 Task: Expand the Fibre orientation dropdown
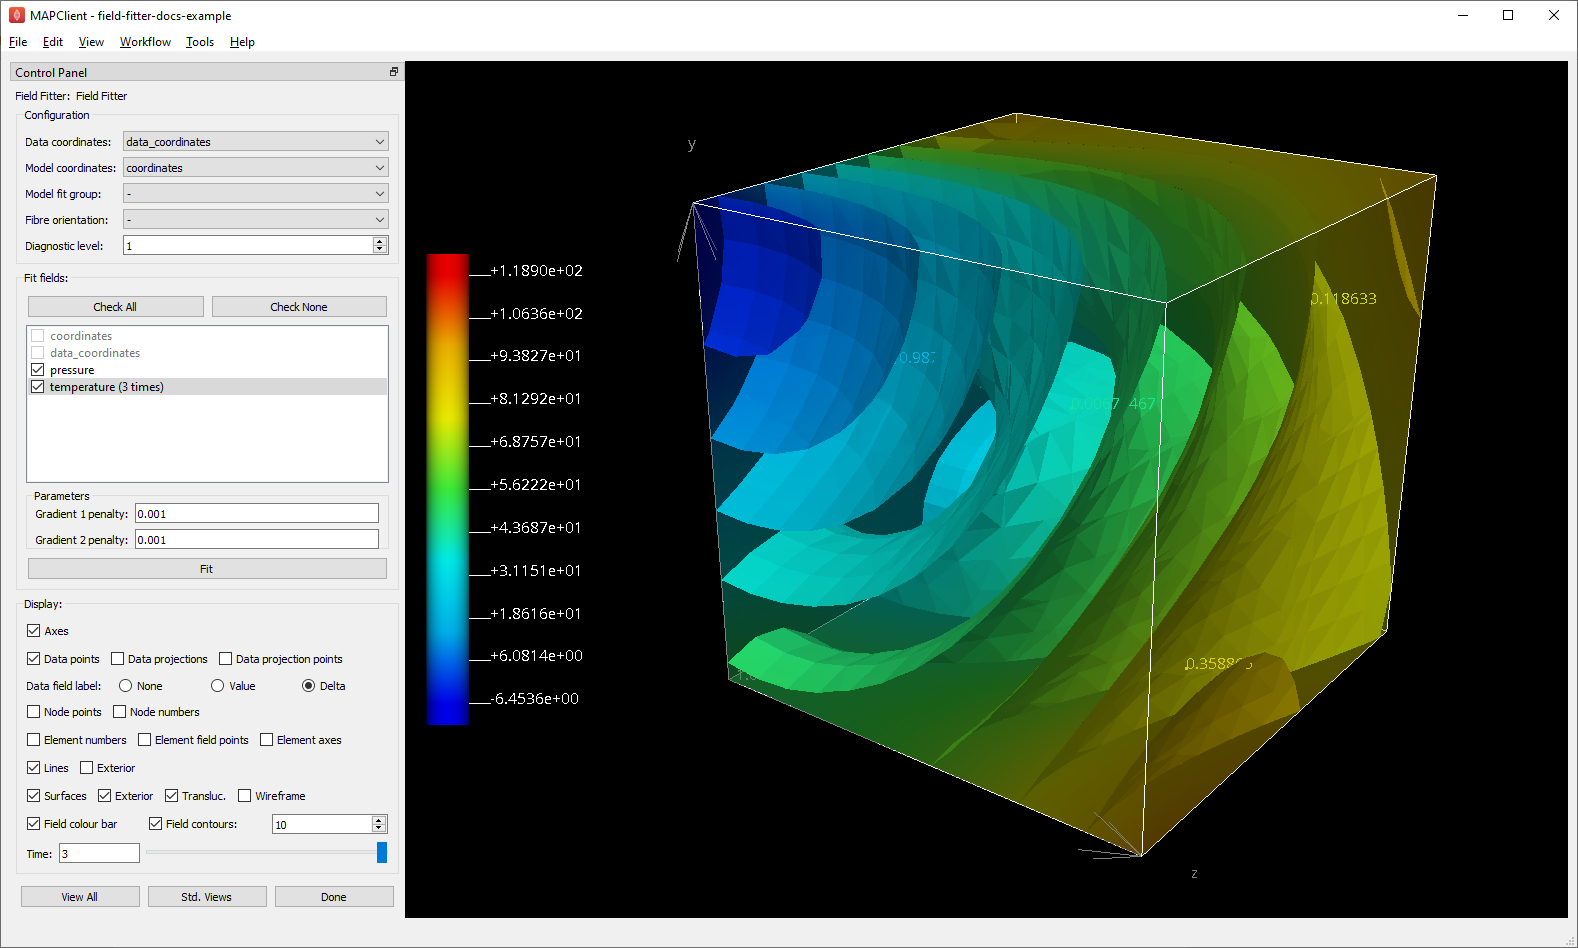click(x=255, y=220)
